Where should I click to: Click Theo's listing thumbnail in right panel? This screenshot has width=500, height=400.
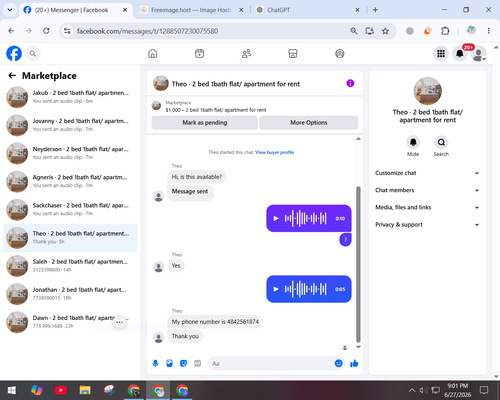click(x=428, y=91)
